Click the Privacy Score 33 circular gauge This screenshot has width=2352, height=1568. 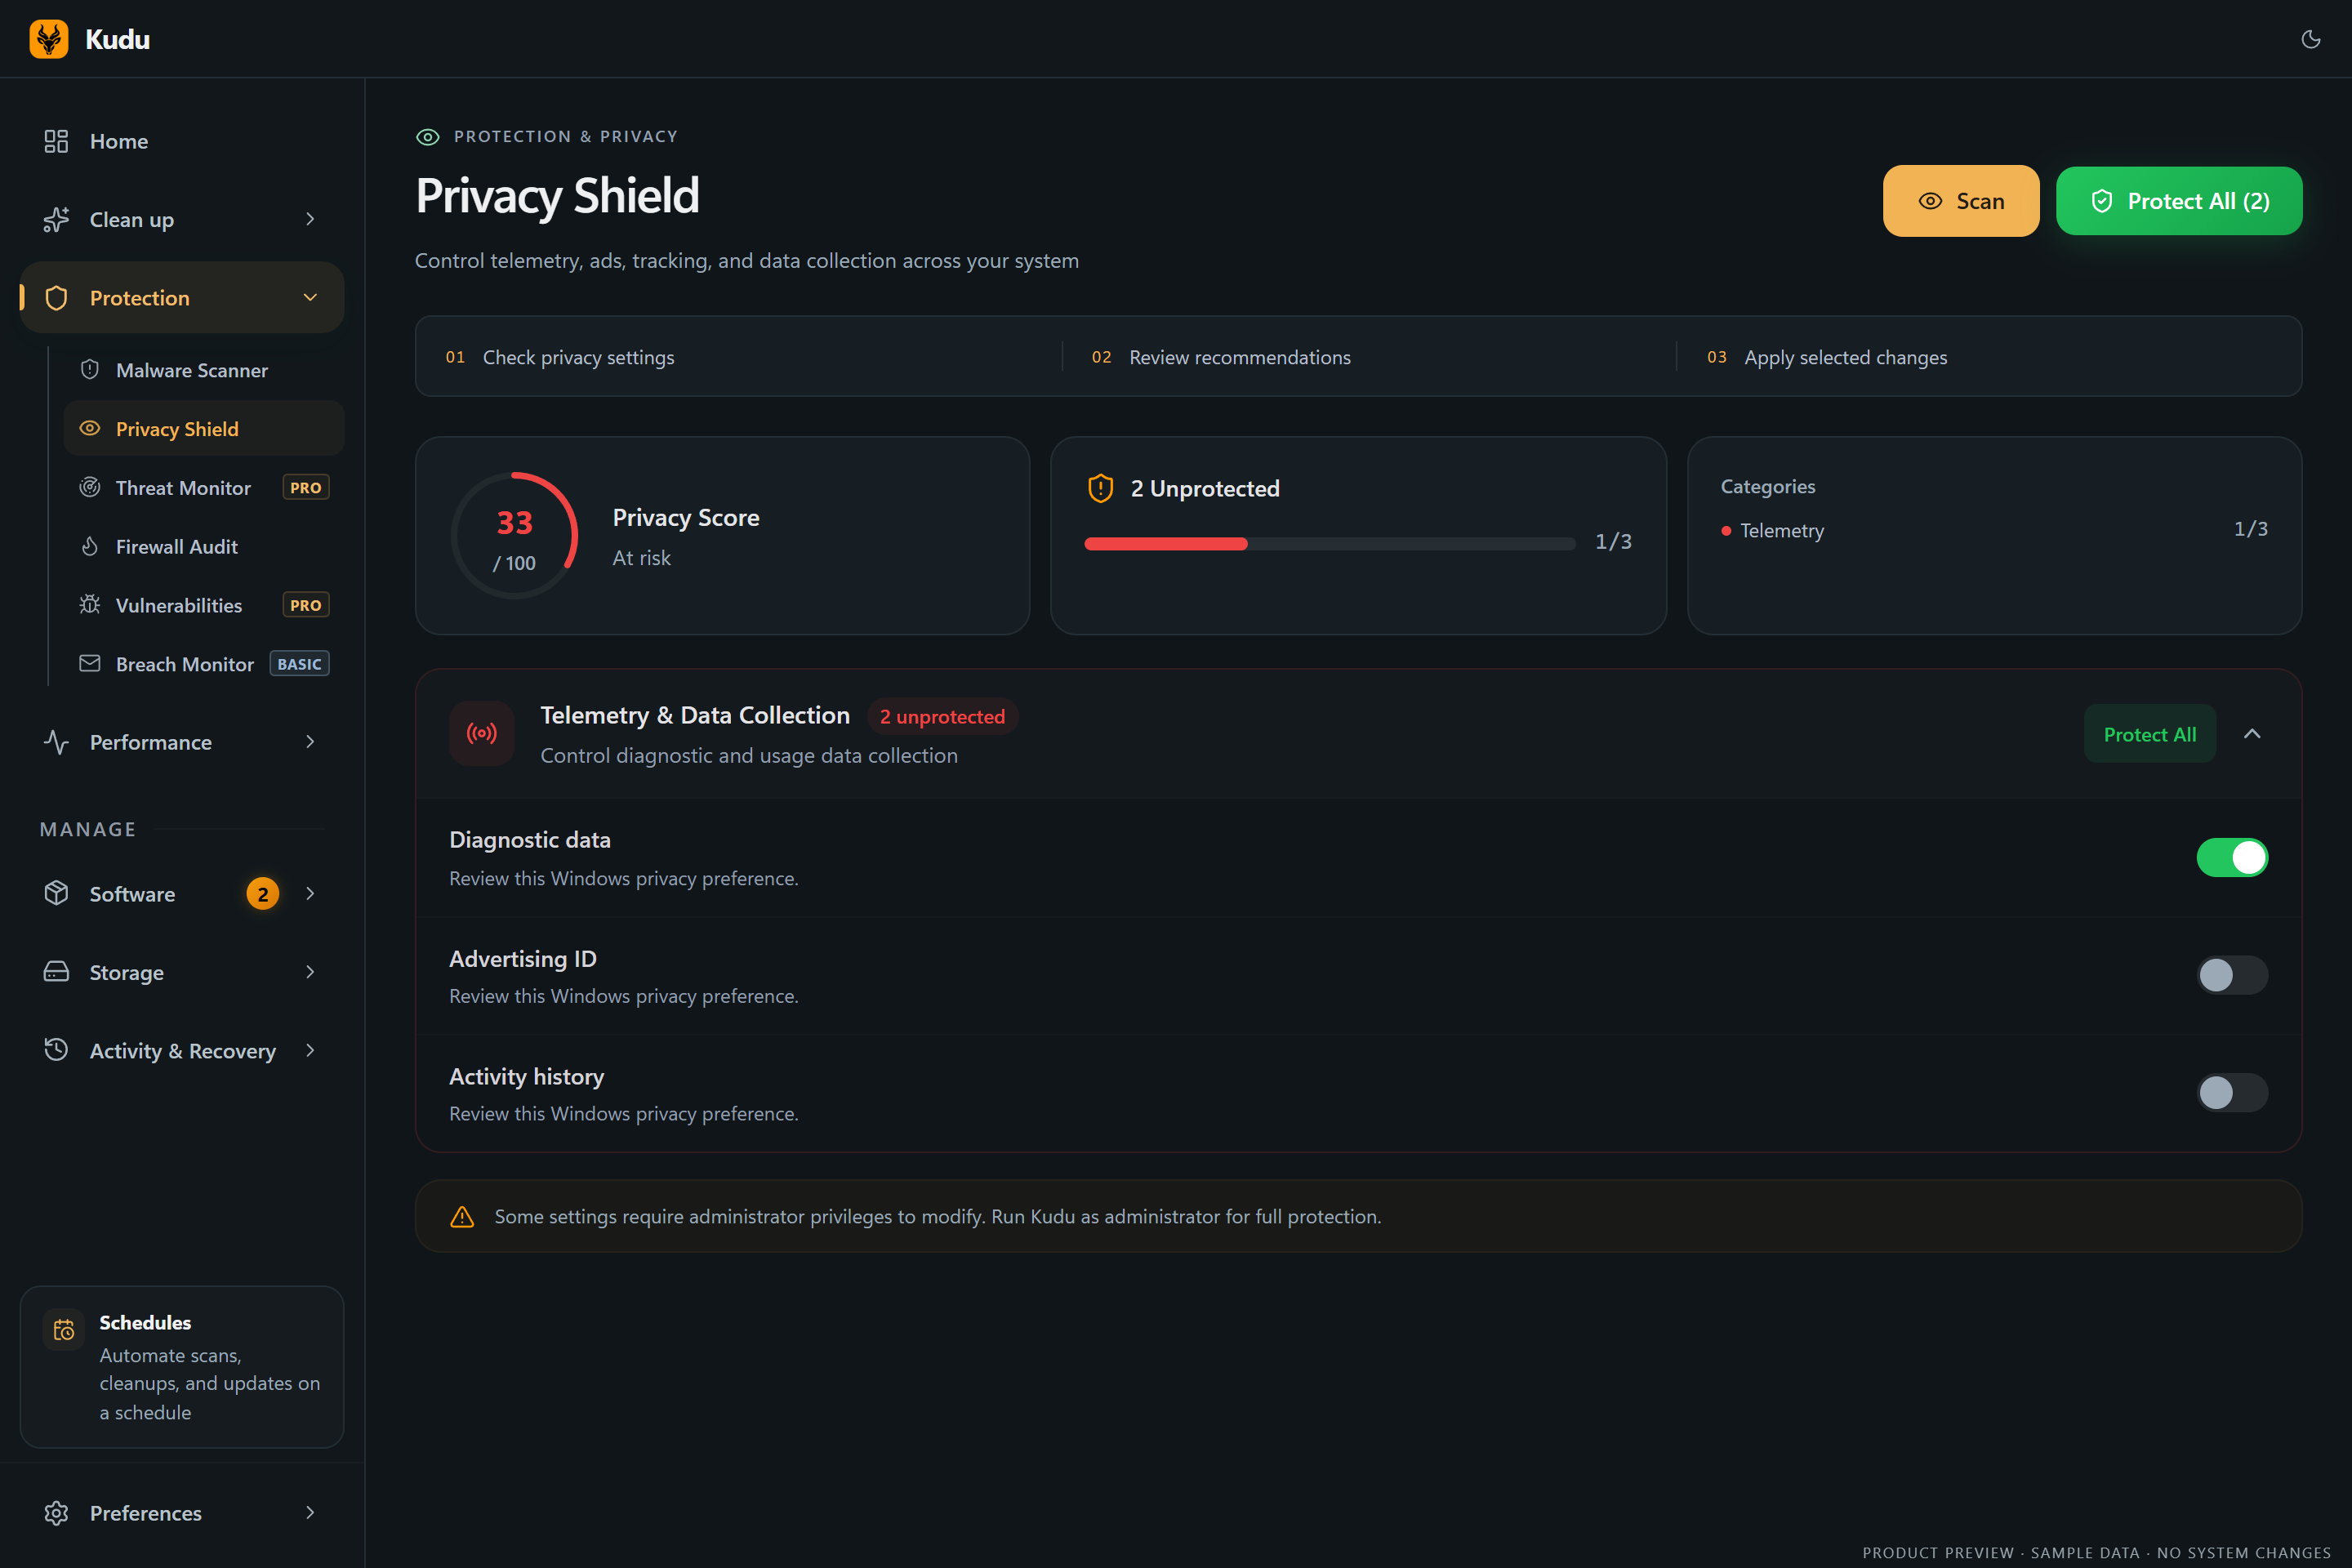tap(515, 535)
